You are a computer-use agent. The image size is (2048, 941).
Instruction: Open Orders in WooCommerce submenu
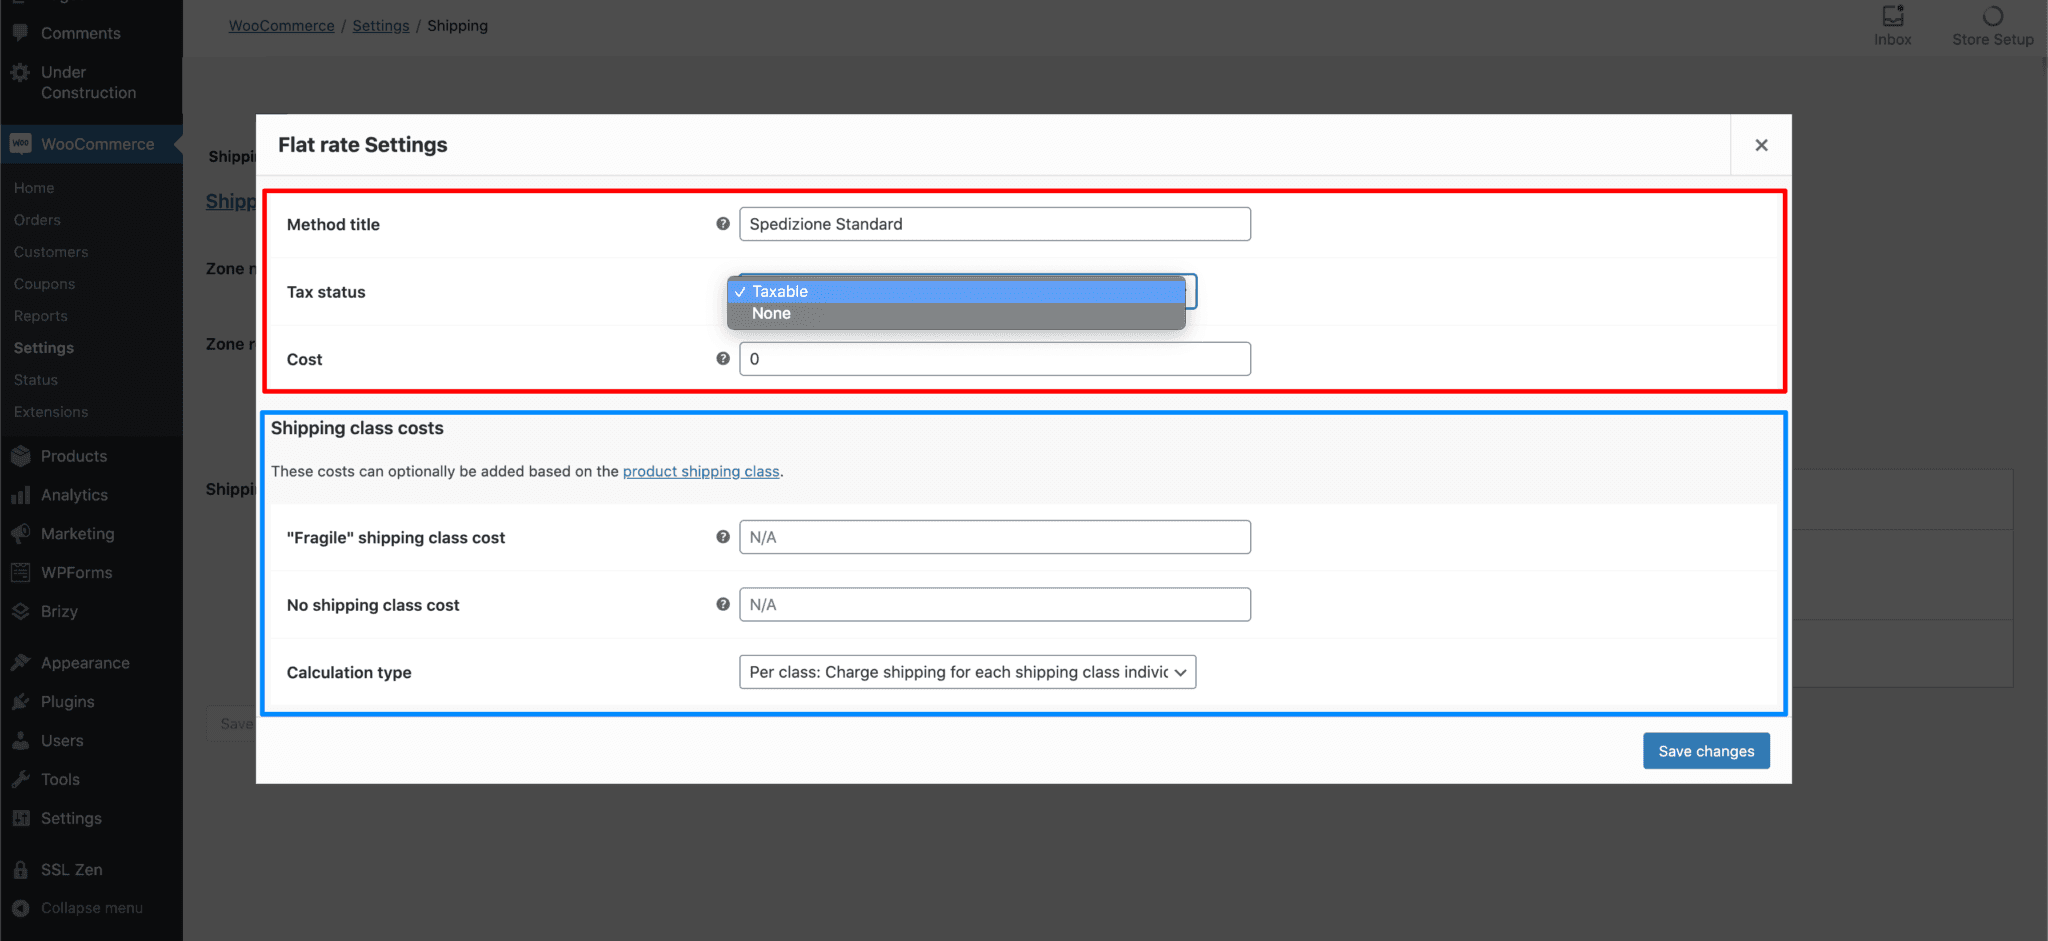[x=37, y=220]
